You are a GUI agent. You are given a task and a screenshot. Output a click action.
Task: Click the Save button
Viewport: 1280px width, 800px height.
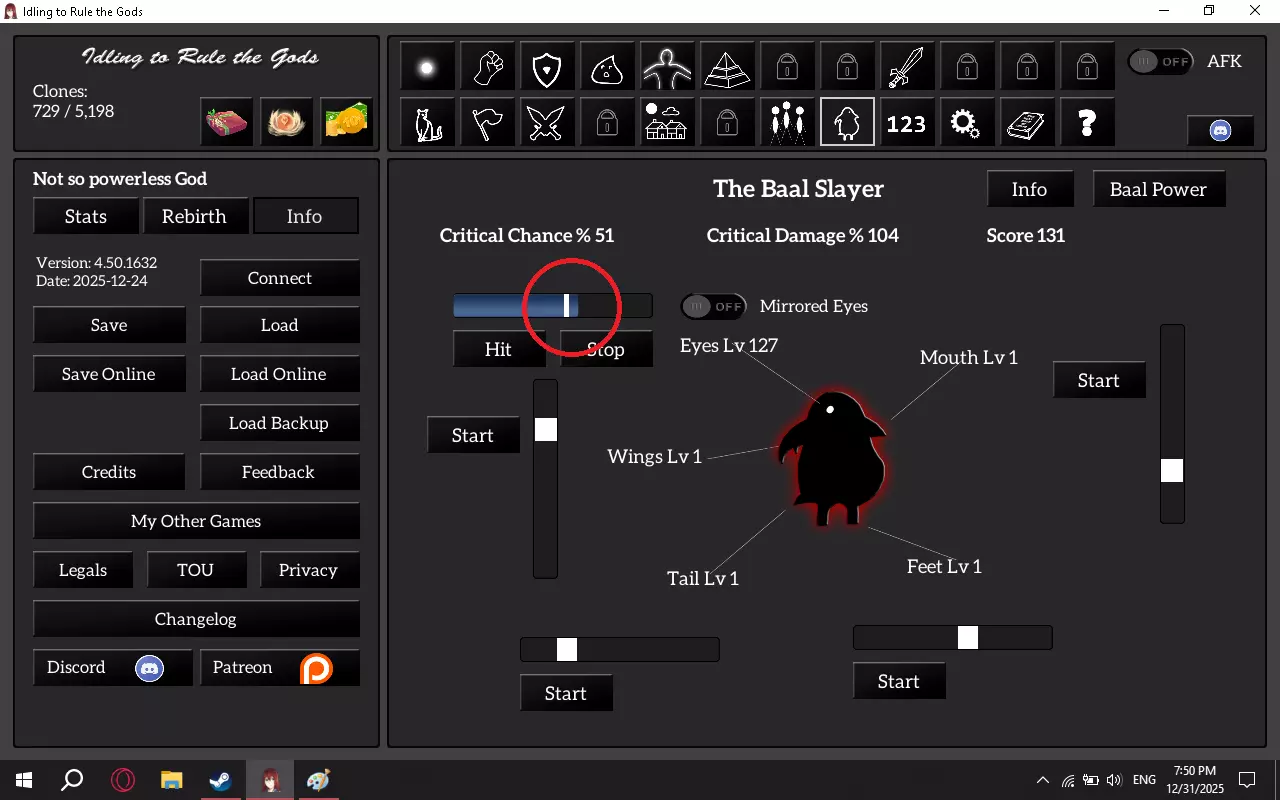pyautogui.click(x=109, y=325)
